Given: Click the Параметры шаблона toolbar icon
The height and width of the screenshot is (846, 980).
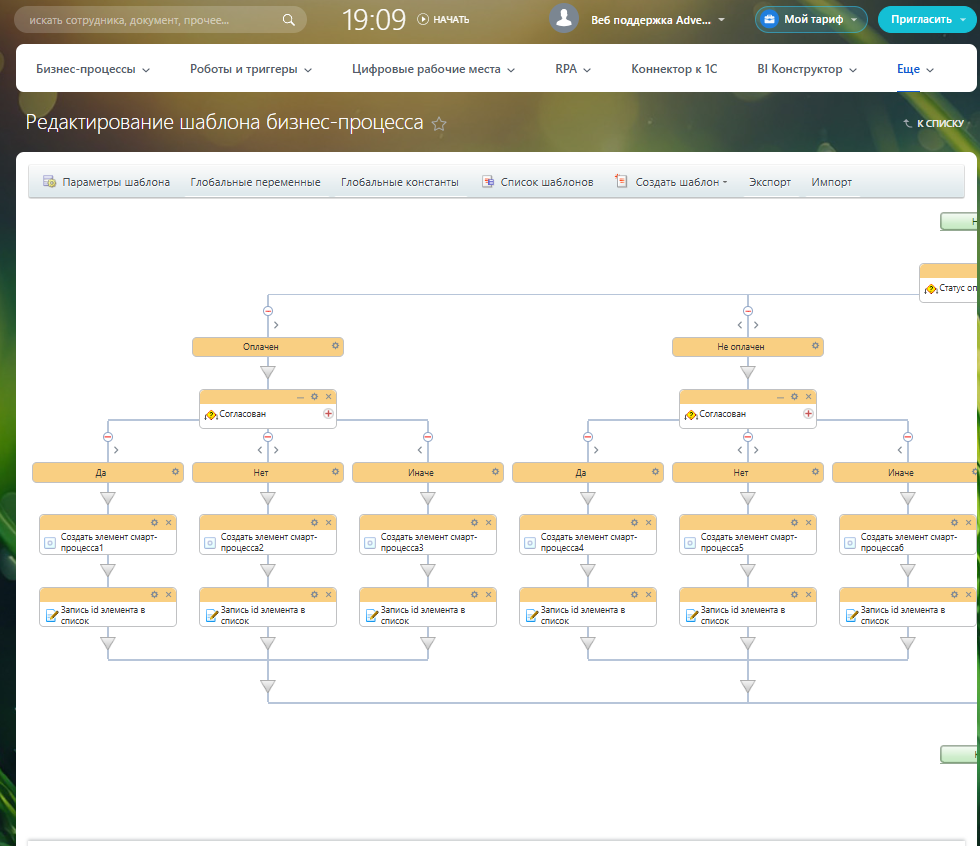Looking at the screenshot, I should click(x=49, y=182).
